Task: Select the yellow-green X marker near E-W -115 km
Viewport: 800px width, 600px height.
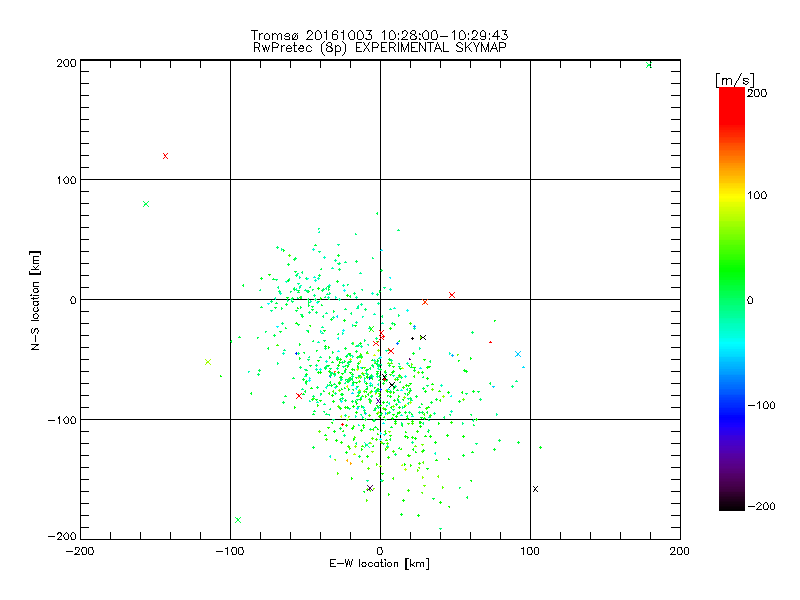Action: click(208, 362)
